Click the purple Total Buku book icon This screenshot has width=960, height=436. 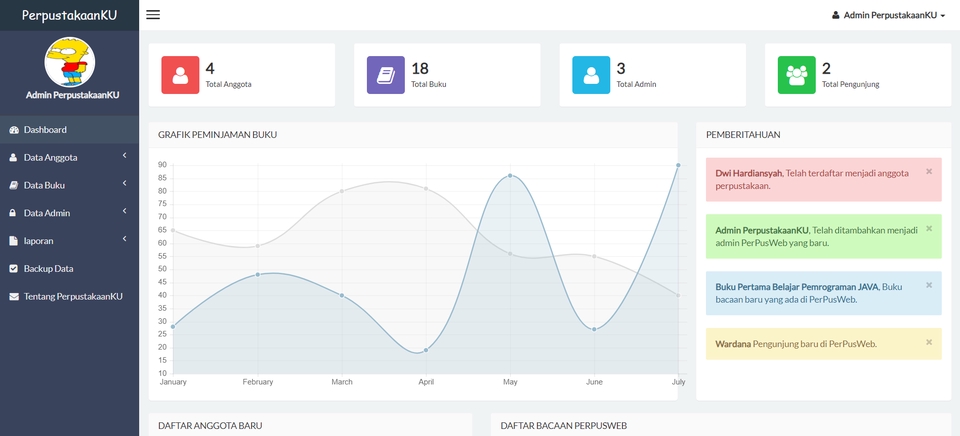tap(386, 75)
